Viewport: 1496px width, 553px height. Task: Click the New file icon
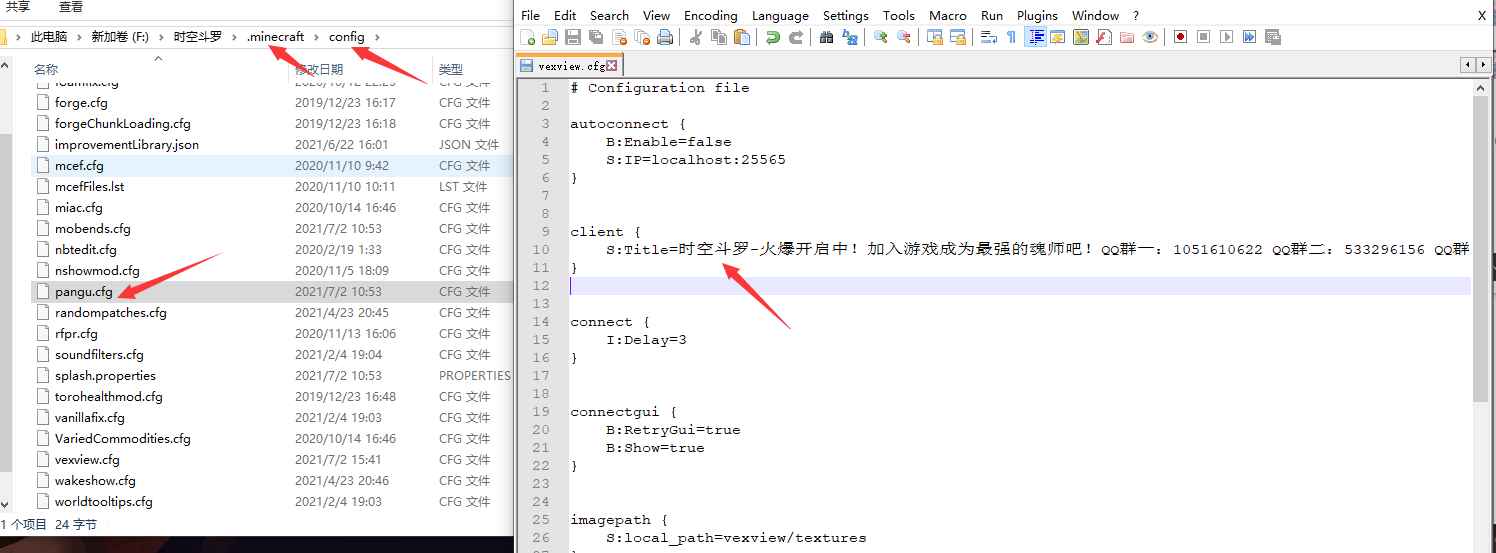point(528,37)
